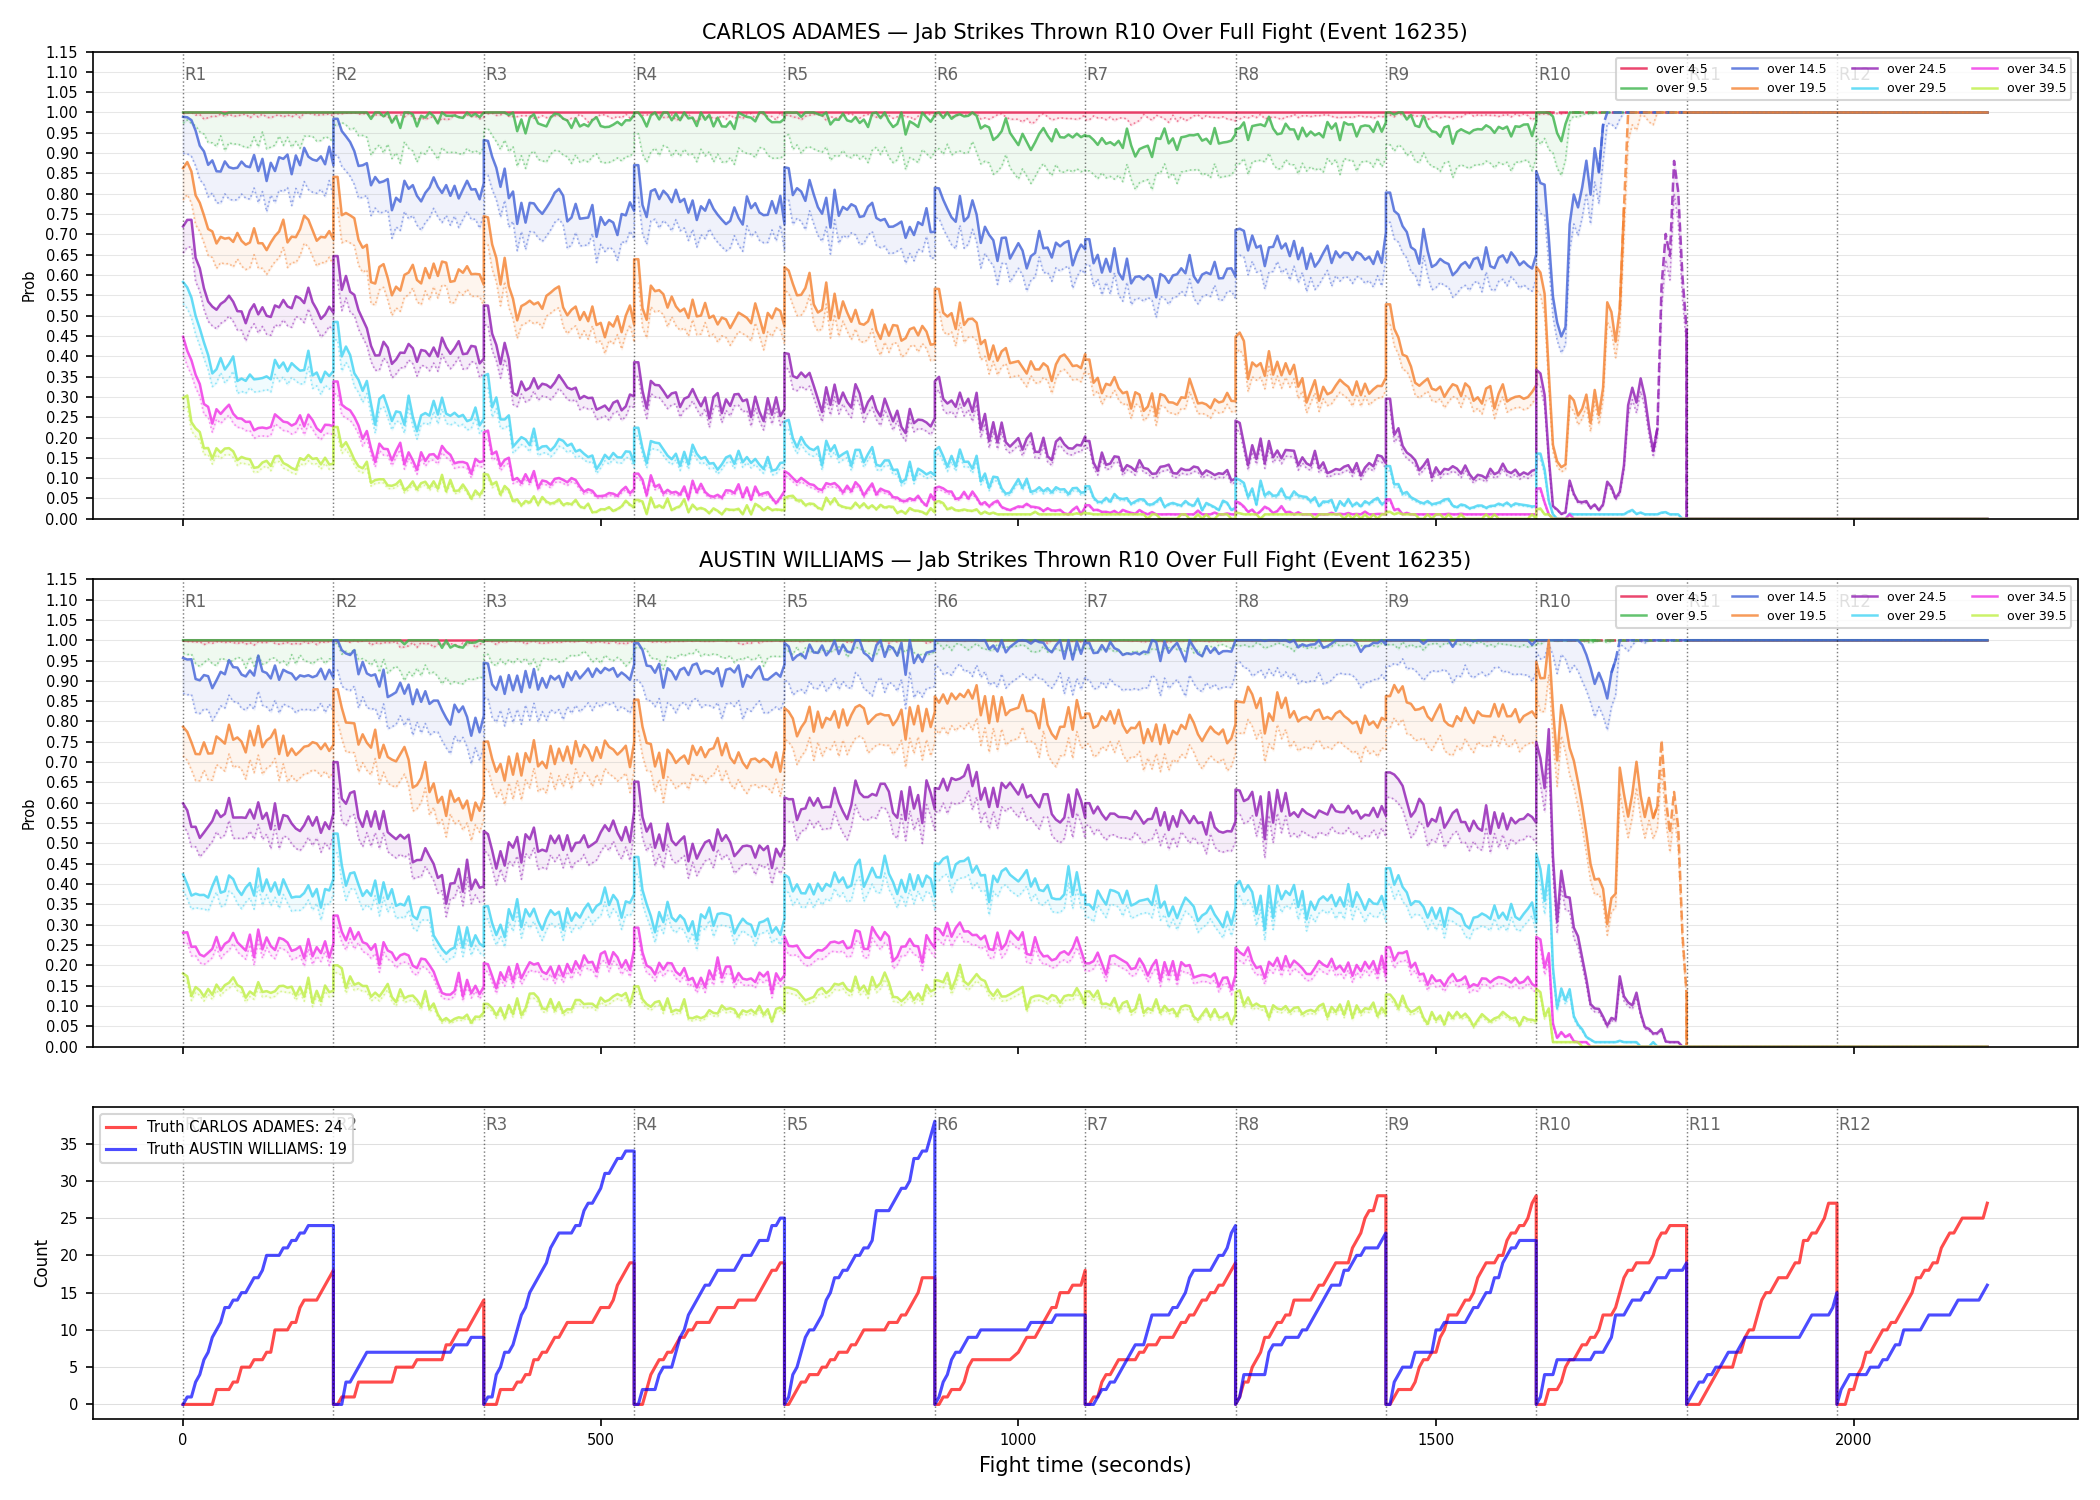This screenshot has height=1500, width=2100.
Task: Click the R1 round label in Austin Williams chart
Action: (x=195, y=601)
